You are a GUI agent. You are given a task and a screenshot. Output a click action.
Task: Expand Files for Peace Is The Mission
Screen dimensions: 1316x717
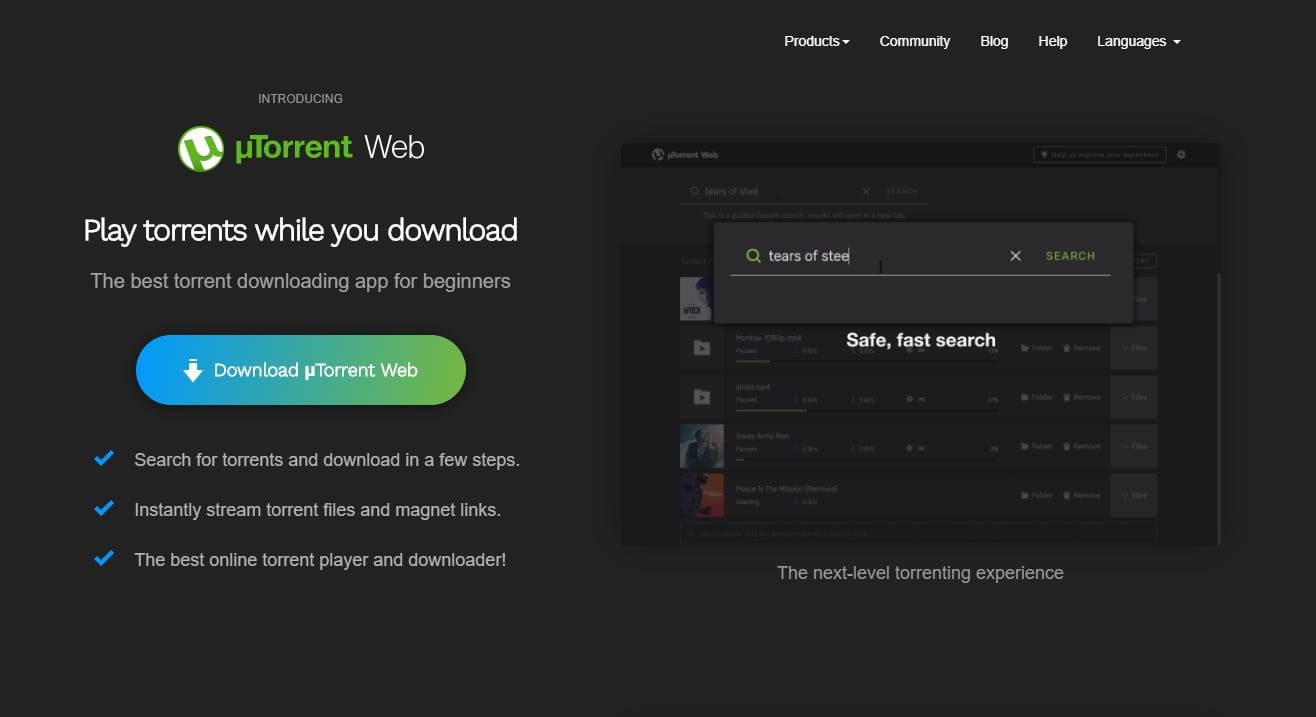[x=1134, y=495]
